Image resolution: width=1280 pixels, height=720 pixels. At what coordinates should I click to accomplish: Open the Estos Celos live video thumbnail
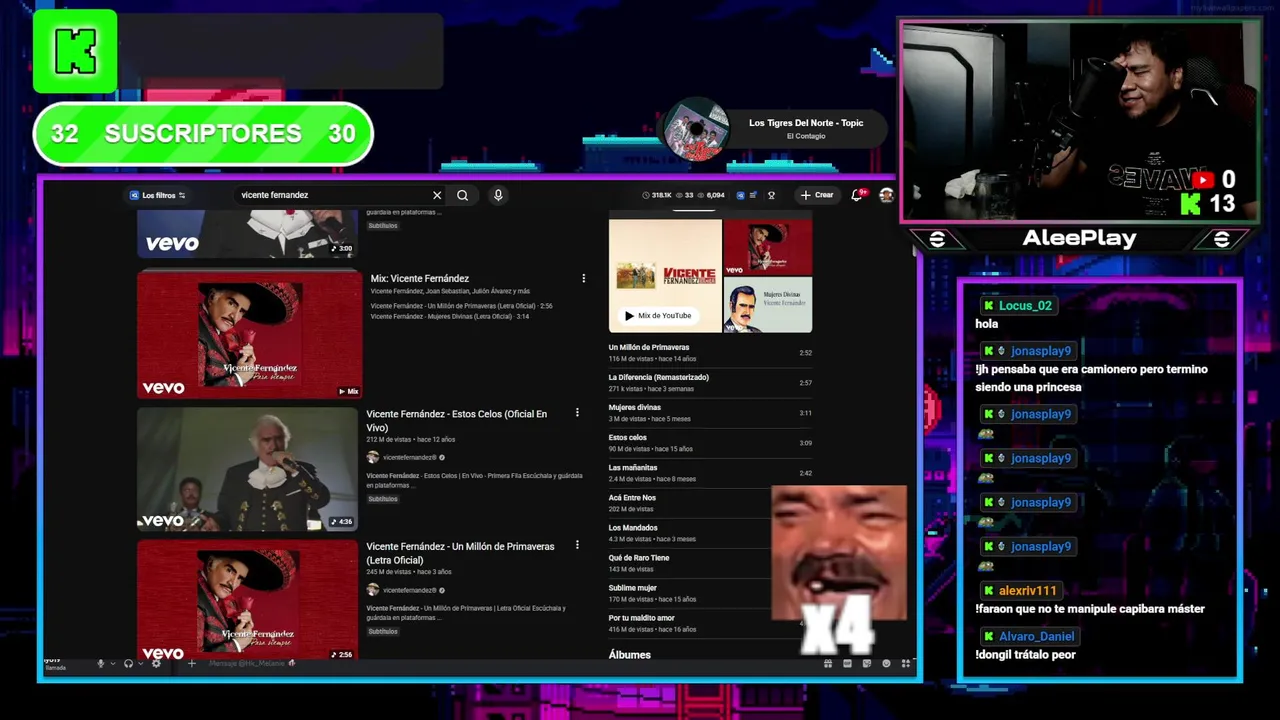pyautogui.click(x=247, y=469)
